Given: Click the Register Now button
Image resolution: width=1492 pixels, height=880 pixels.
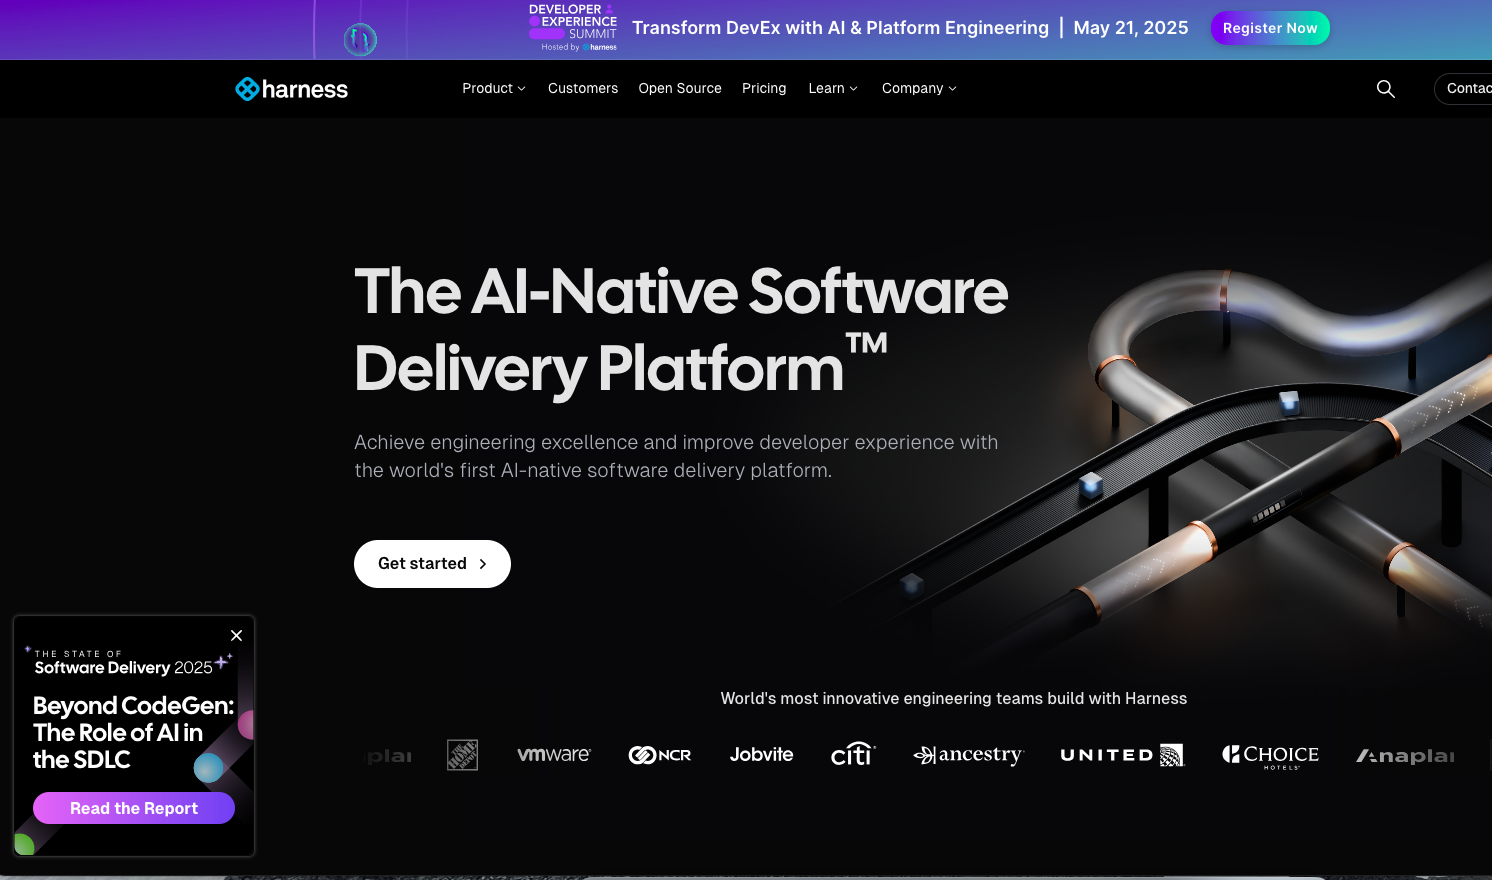Looking at the screenshot, I should (x=1270, y=28).
